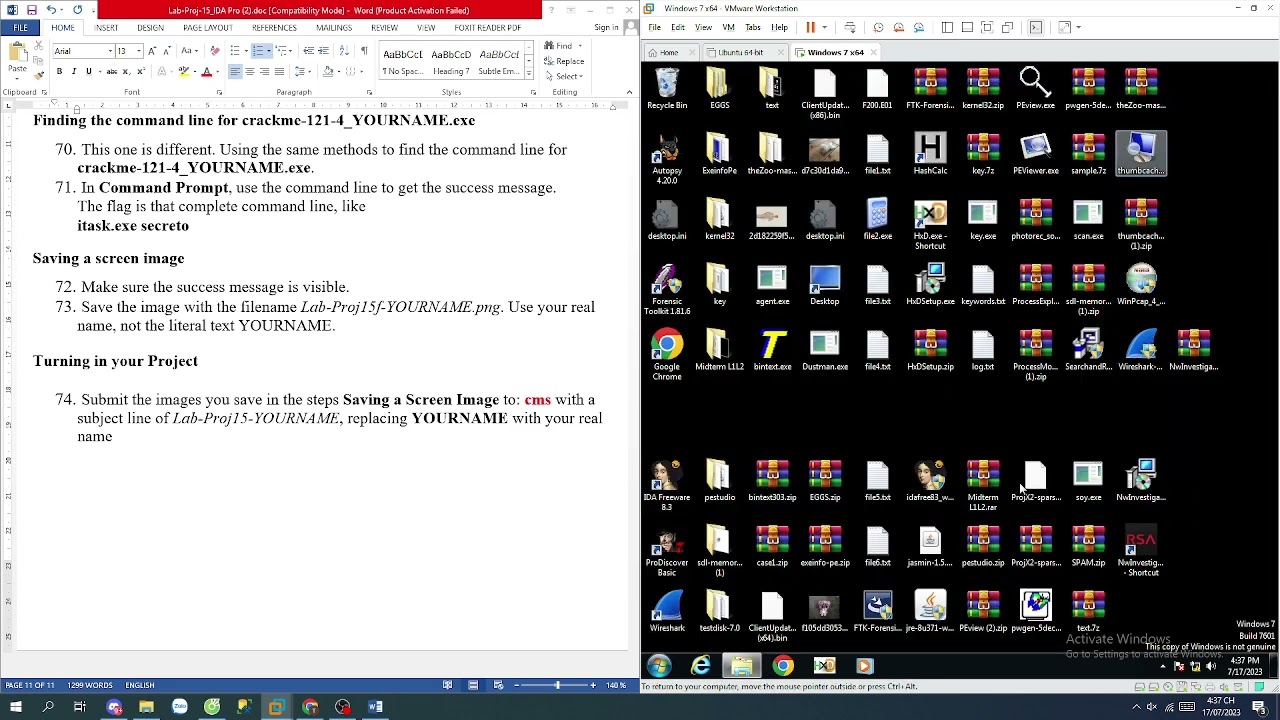Open the Font name combo box Arial
The width and height of the screenshot is (1280, 720).
tap(83, 51)
